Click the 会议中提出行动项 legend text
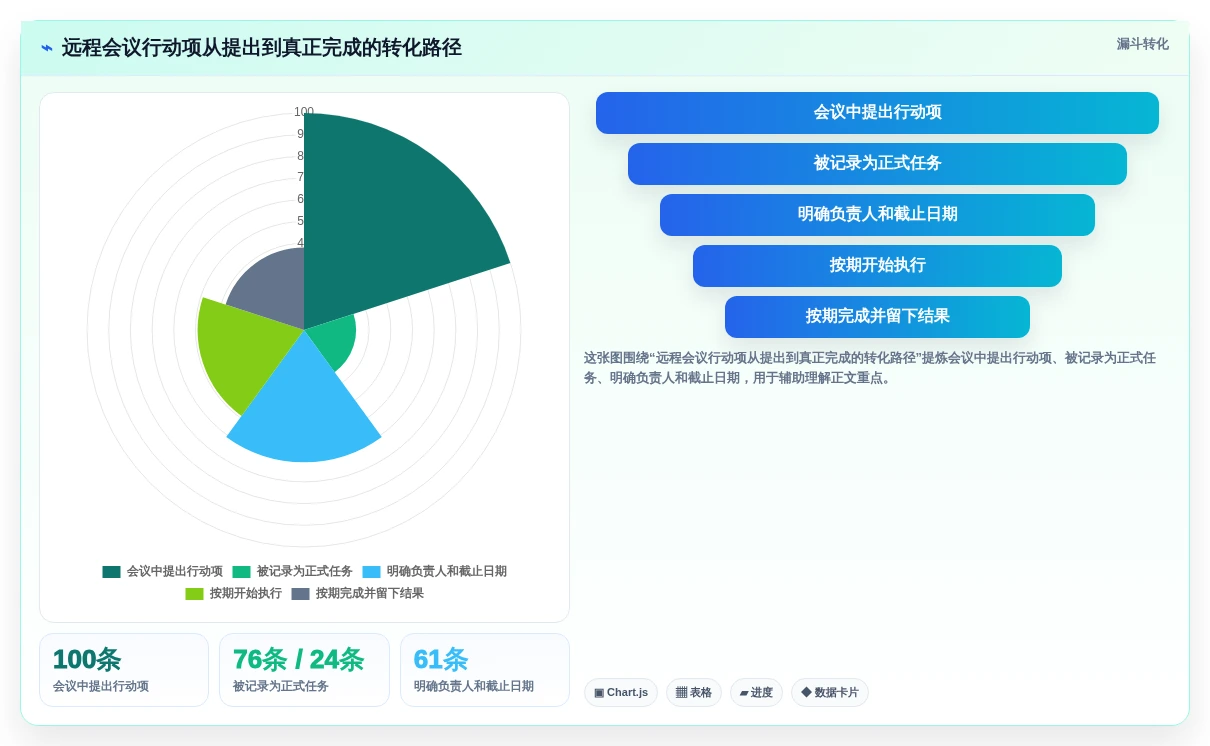1210x746 pixels. [175, 572]
